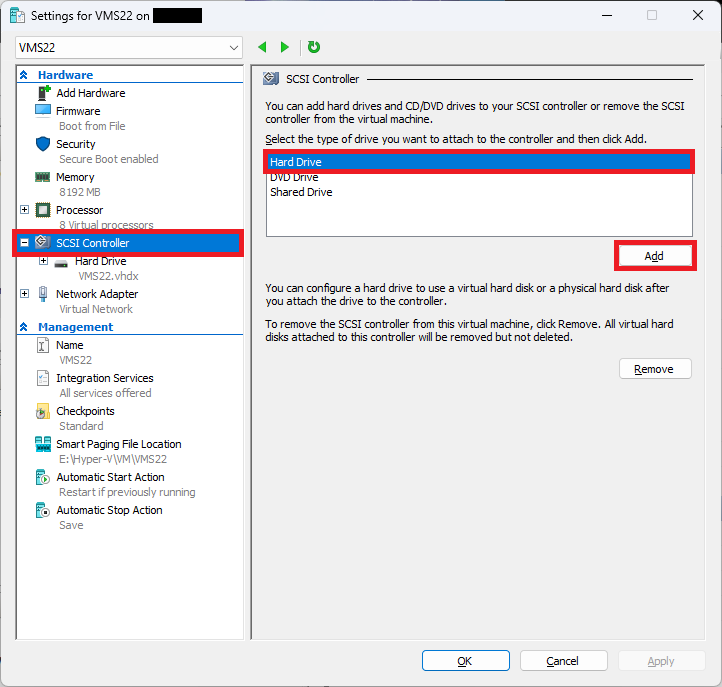Click the VMS22.vhdx text under Hard Drive

[x=108, y=276]
